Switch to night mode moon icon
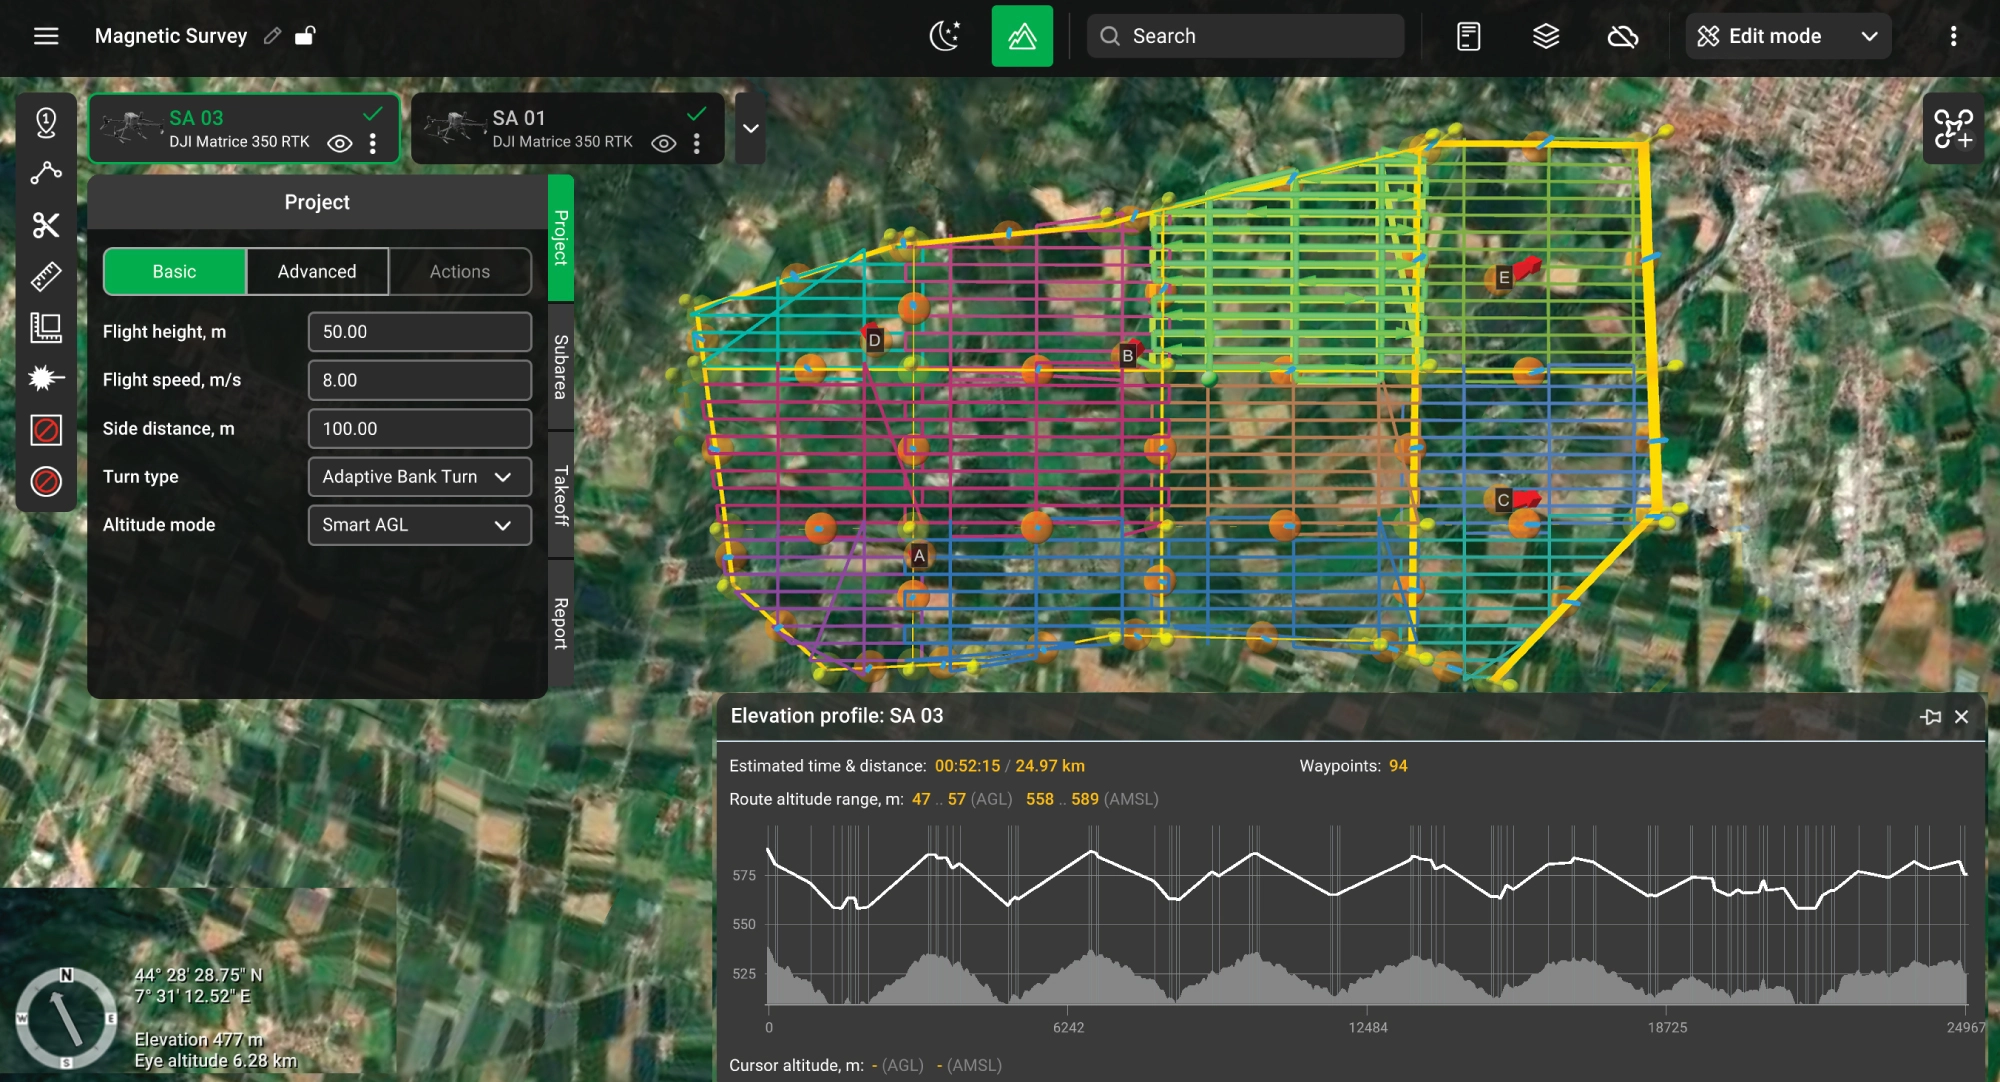Viewport: 2000px width, 1082px height. pyautogui.click(x=945, y=36)
